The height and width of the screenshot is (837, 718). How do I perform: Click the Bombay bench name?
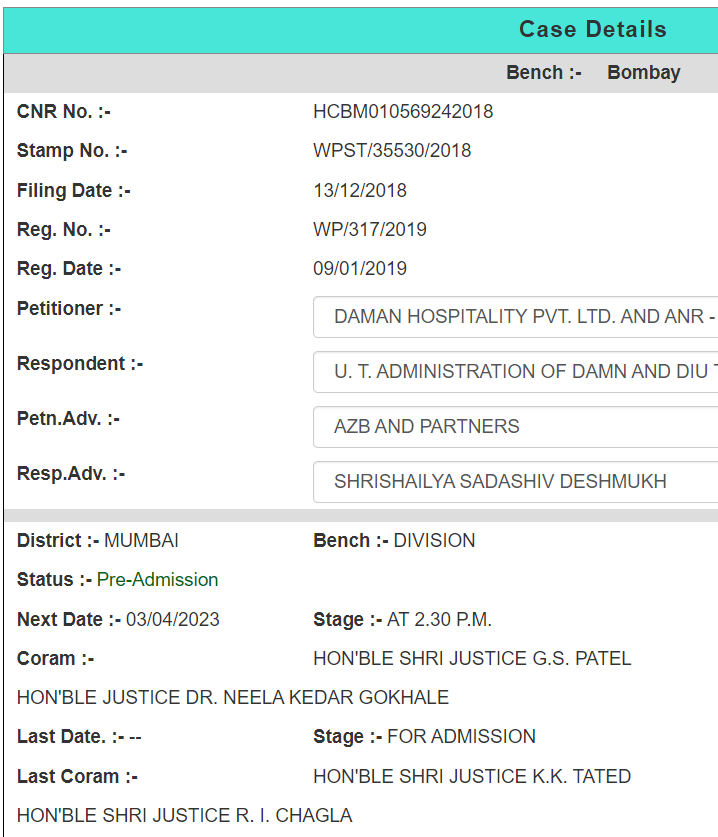coord(643,73)
